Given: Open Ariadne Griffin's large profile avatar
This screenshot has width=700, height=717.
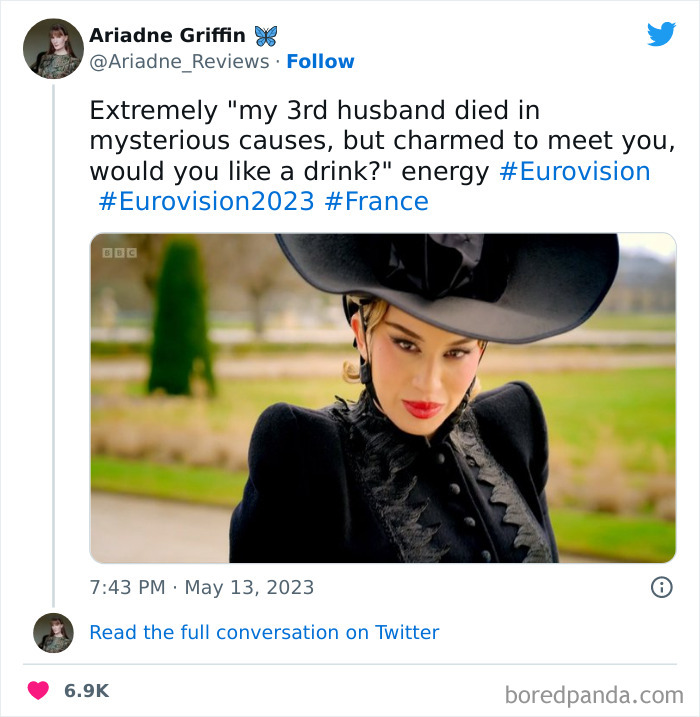Looking at the screenshot, I should (x=54, y=48).
